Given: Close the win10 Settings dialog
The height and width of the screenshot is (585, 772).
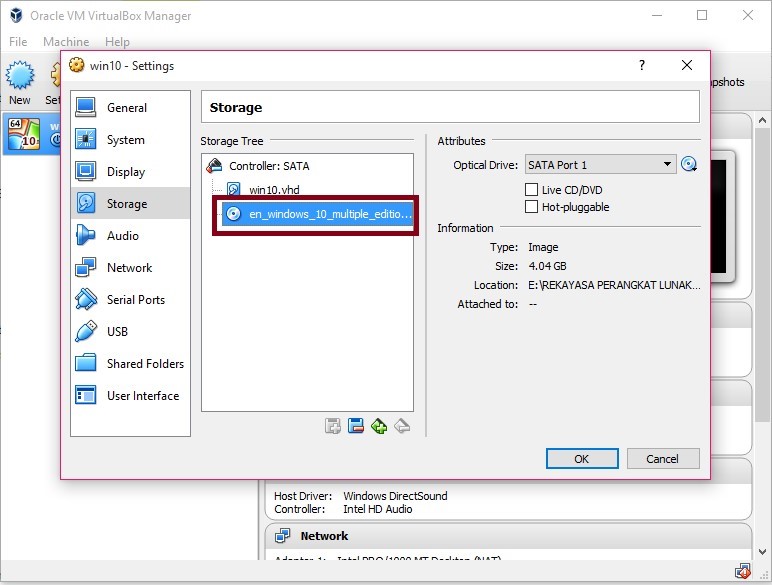Looking at the screenshot, I should [x=687, y=65].
